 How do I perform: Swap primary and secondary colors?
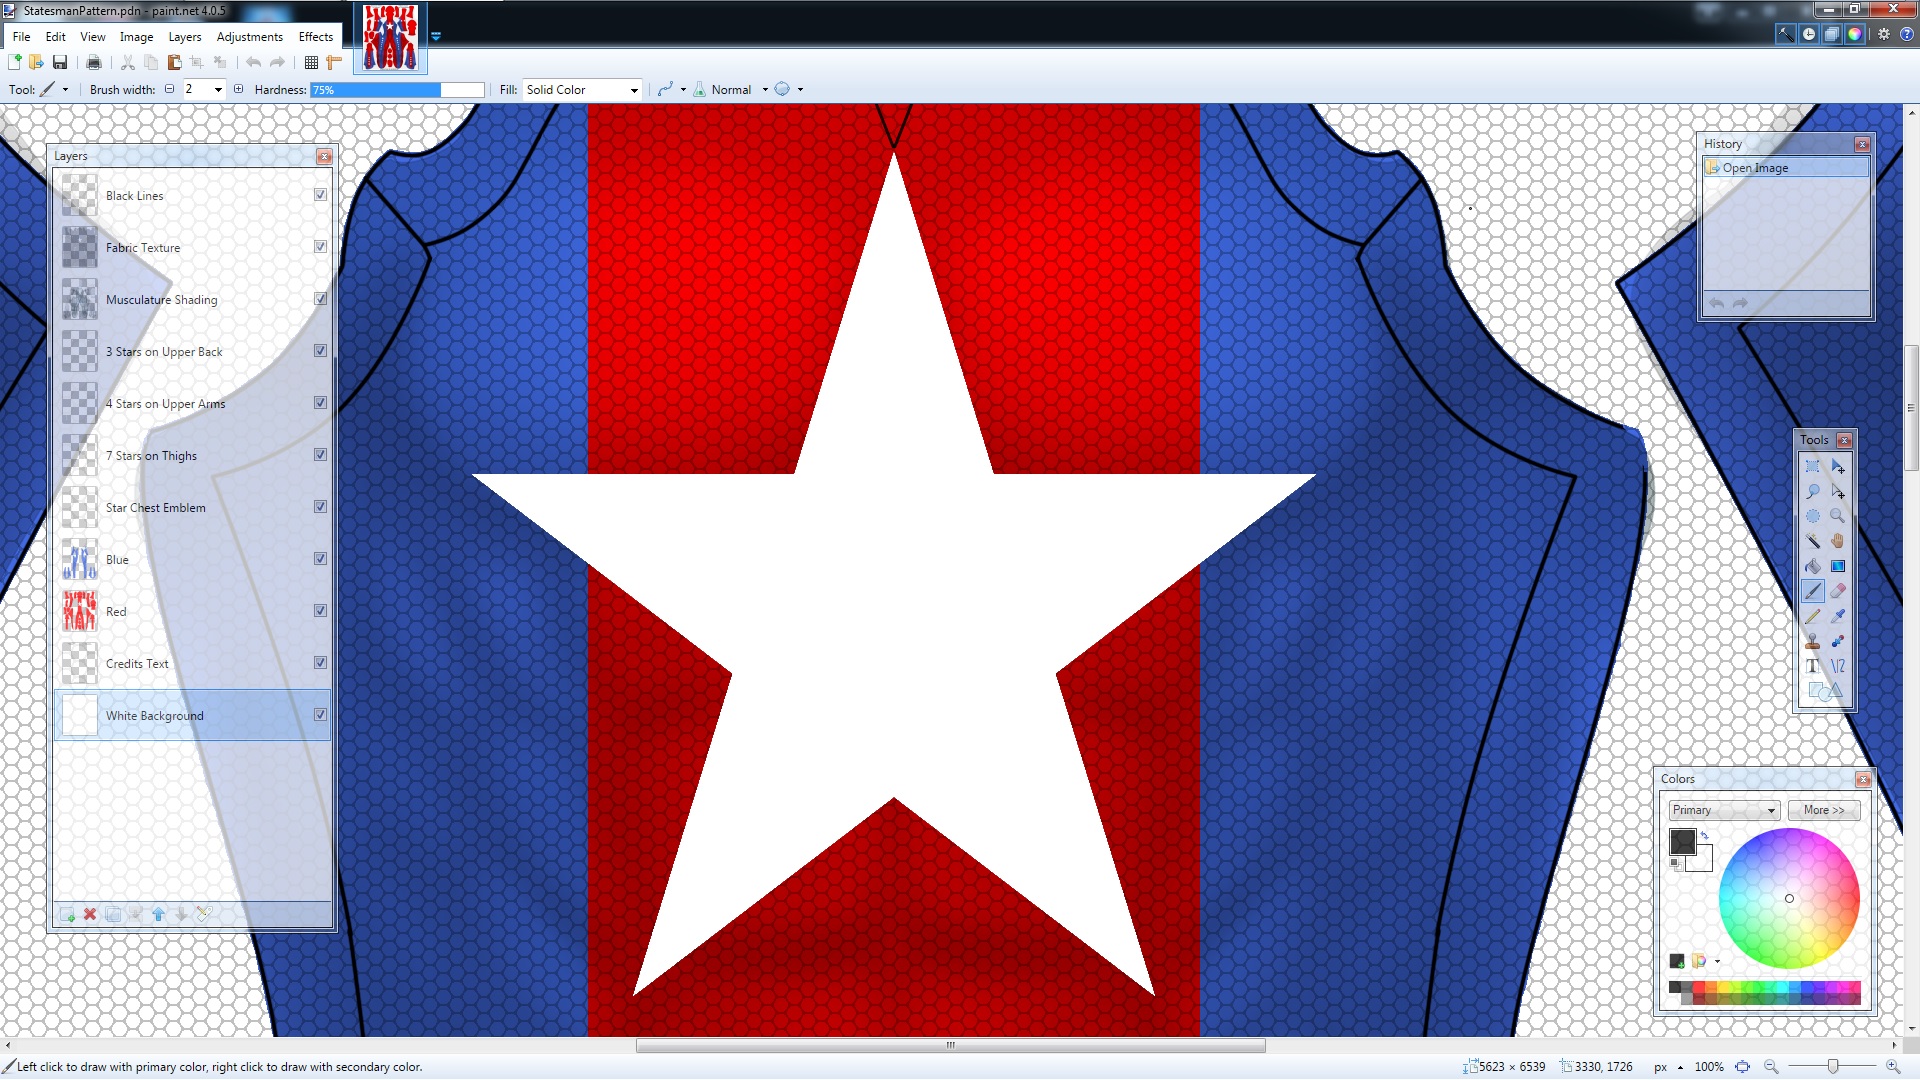tap(1705, 835)
